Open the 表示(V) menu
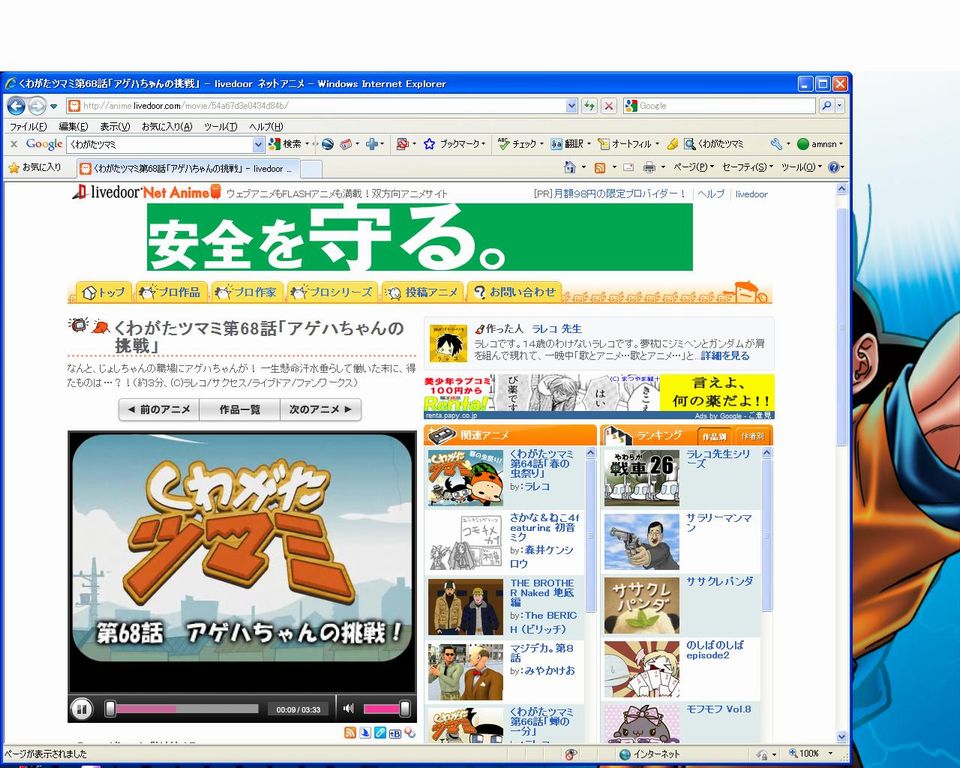 (x=115, y=126)
